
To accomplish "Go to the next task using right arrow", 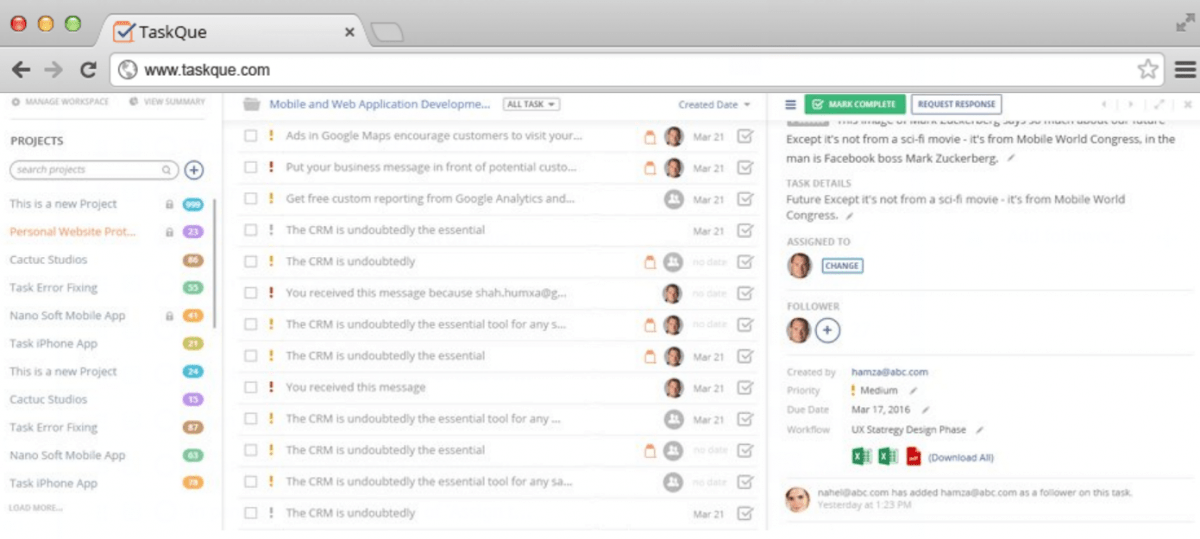I will coord(1131,104).
